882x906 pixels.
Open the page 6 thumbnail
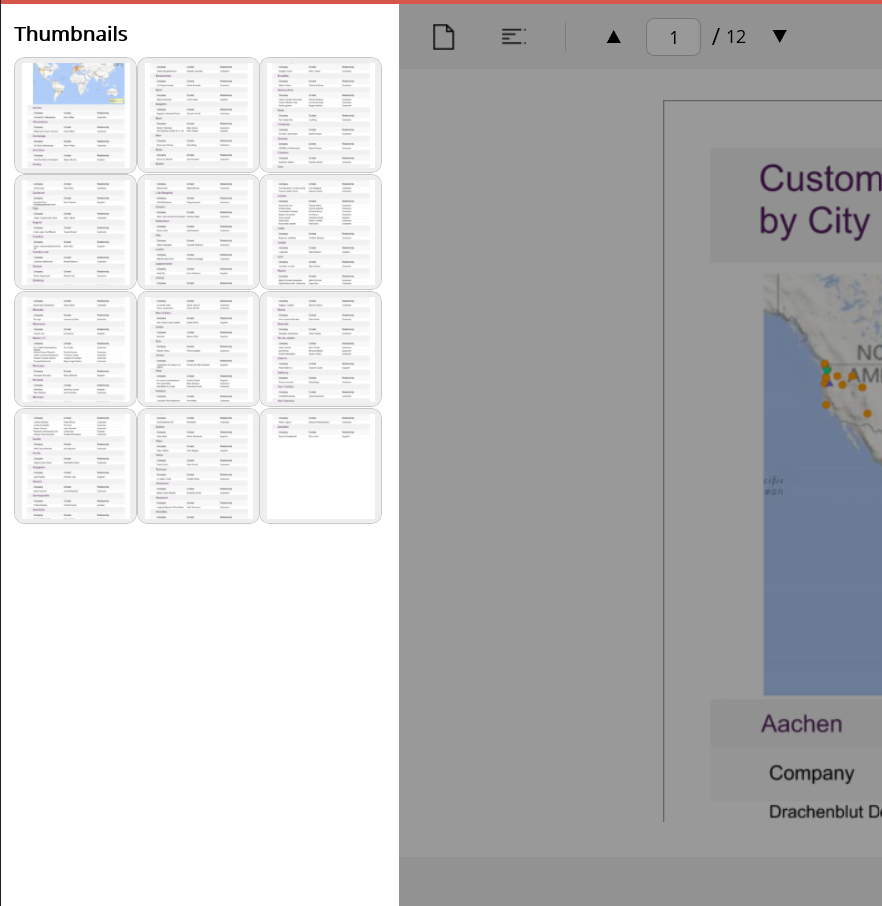321,232
